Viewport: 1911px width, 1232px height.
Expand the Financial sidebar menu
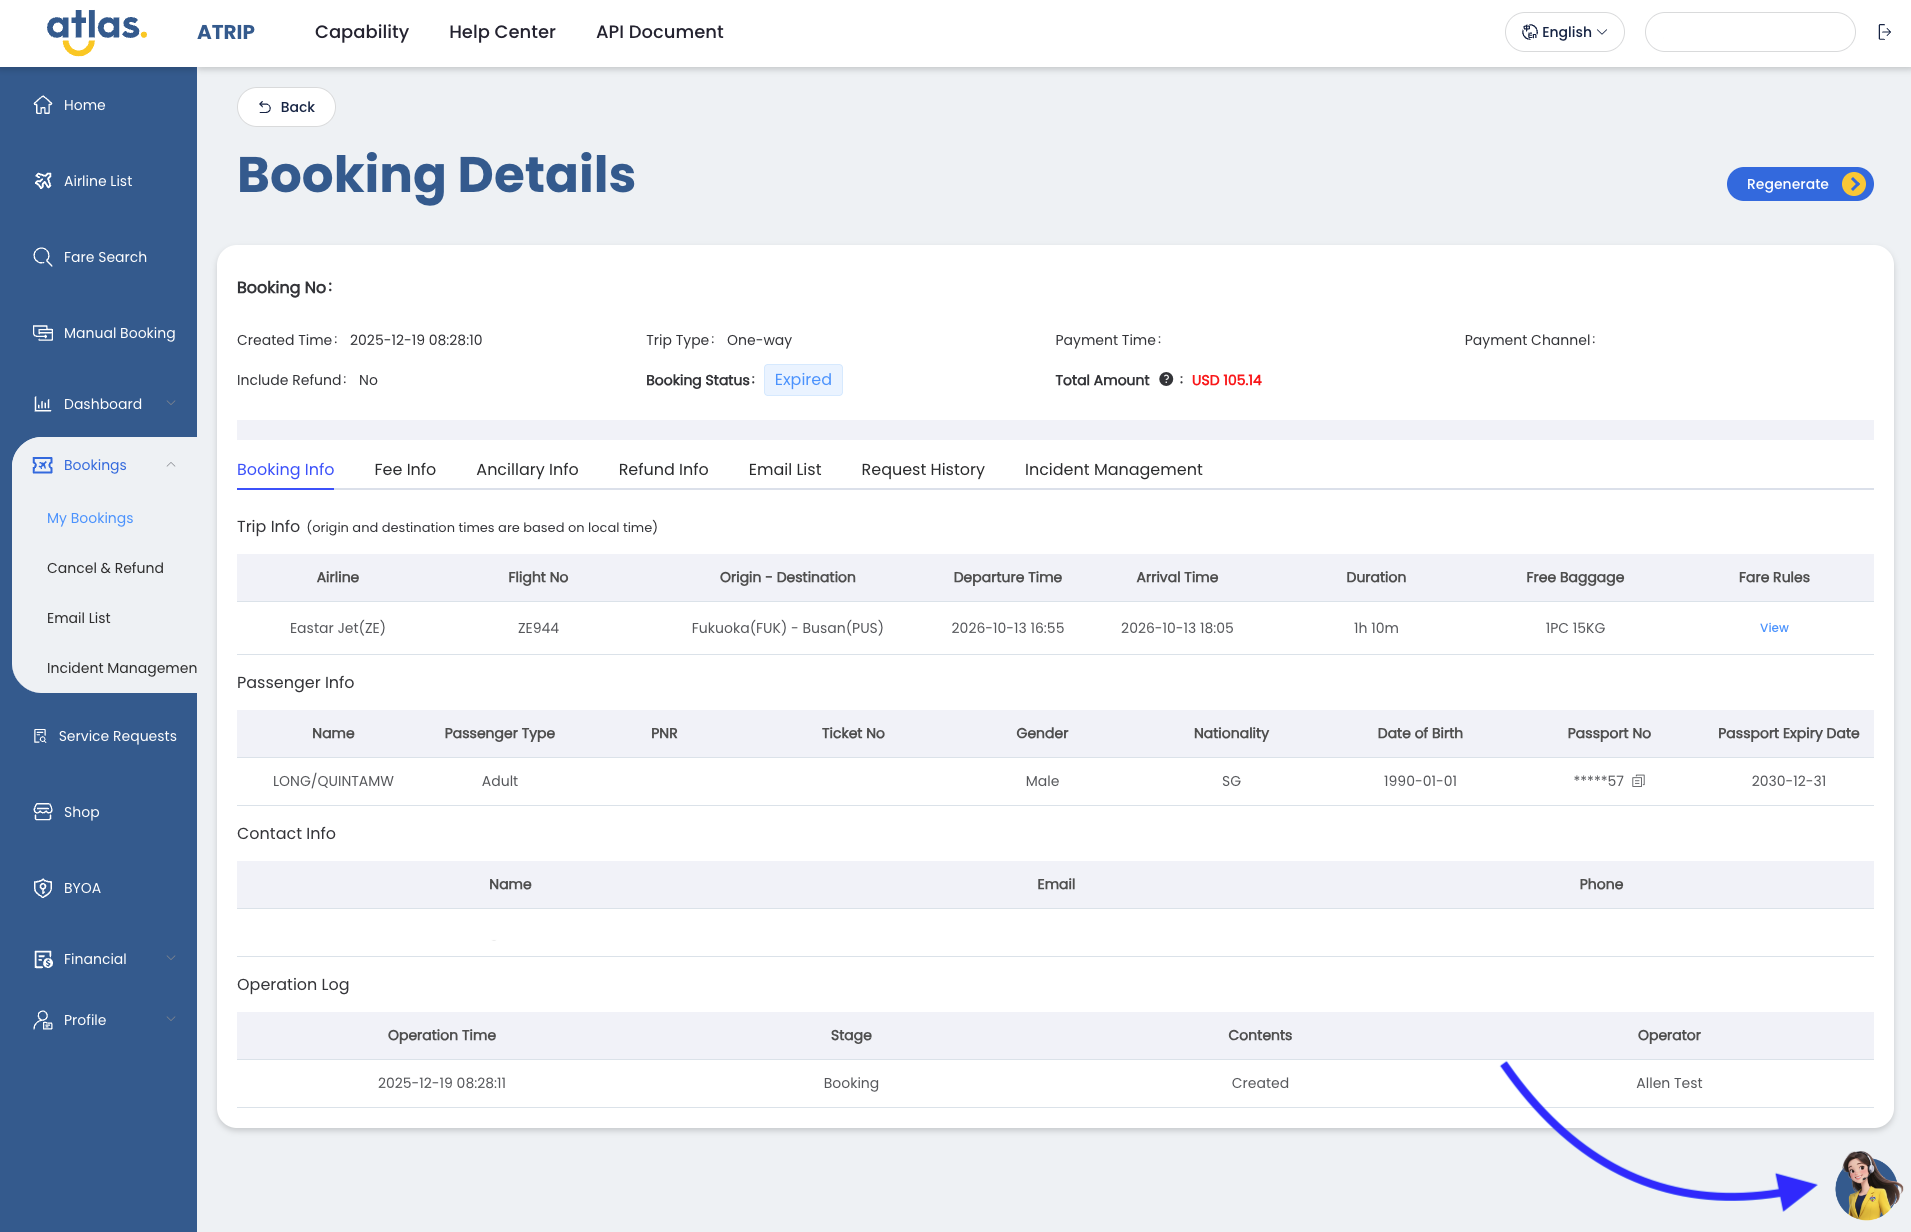point(170,959)
